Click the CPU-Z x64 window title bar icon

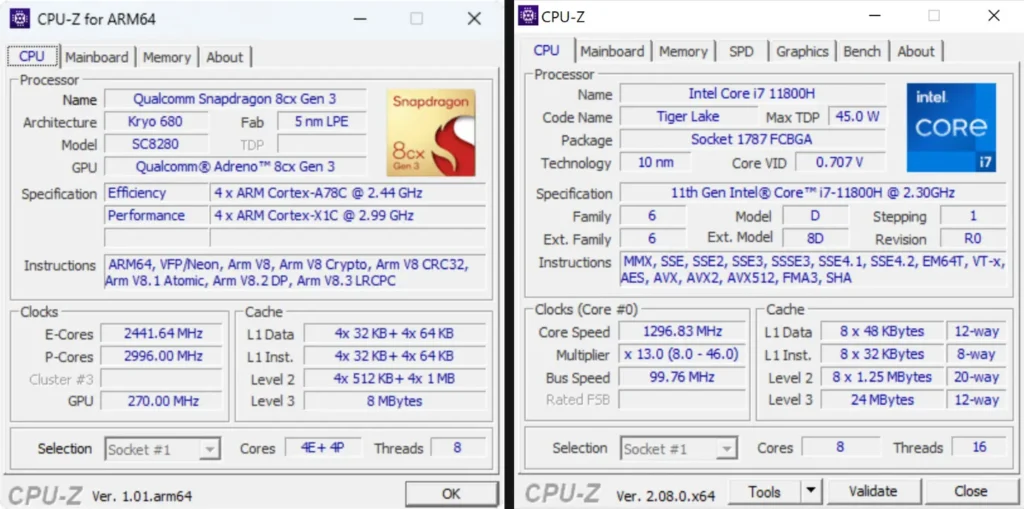(x=528, y=15)
